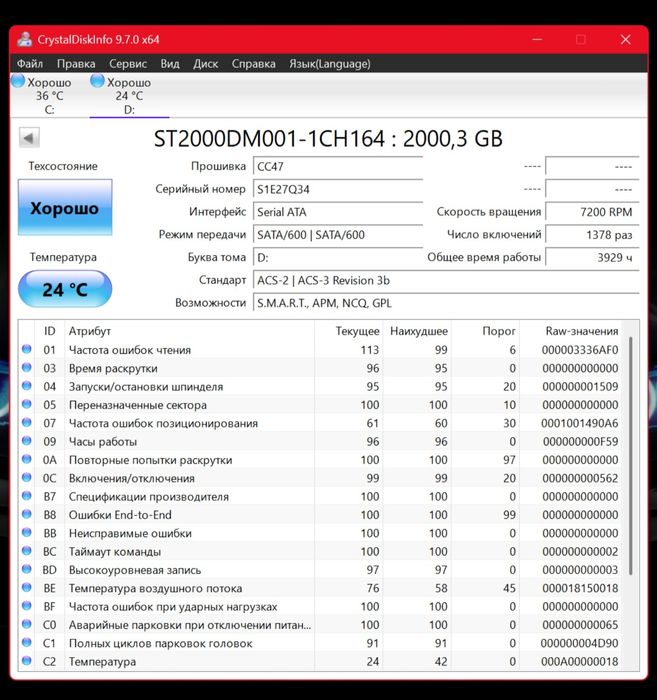The width and height of the screenshot is (657, 700).
Task: Click the CrystalDiskInfo title bar app icon
Action: coord(25,39)
